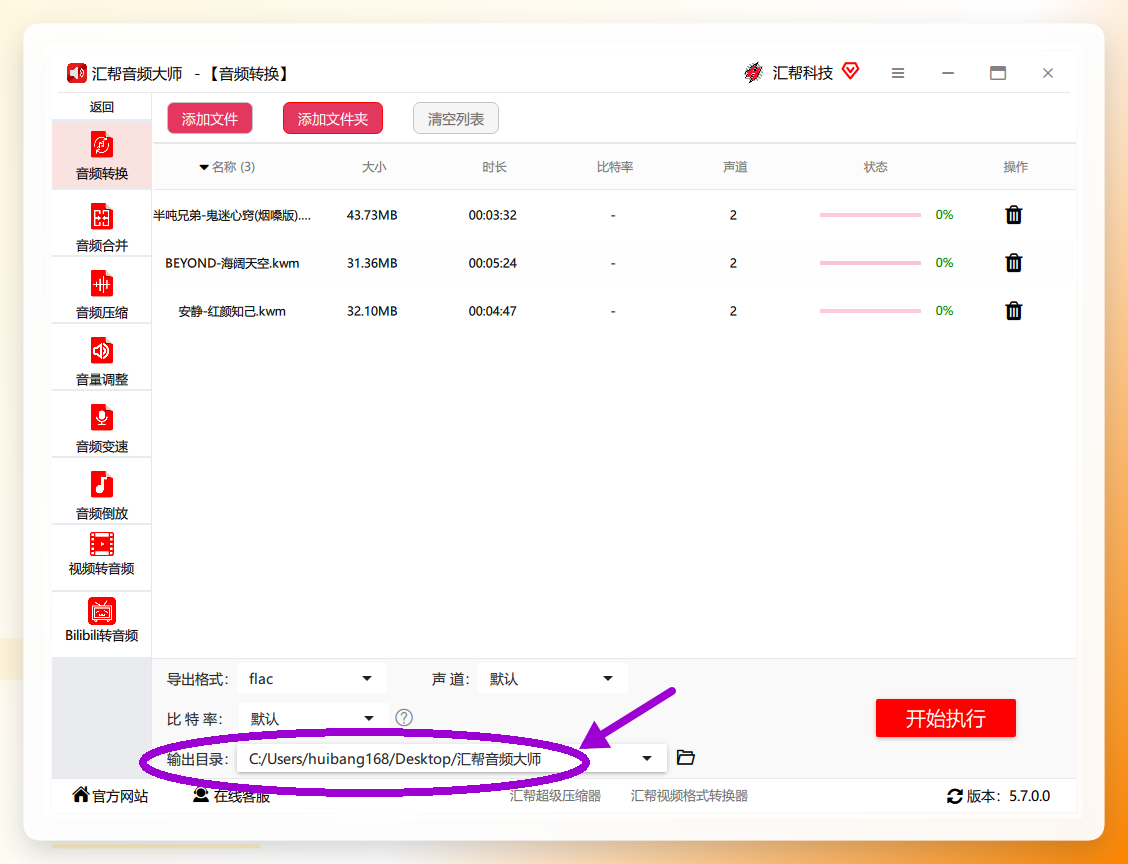Go back using 返回 in the sidebar
The image size is (1128, 864).
[x=101, y=107]
